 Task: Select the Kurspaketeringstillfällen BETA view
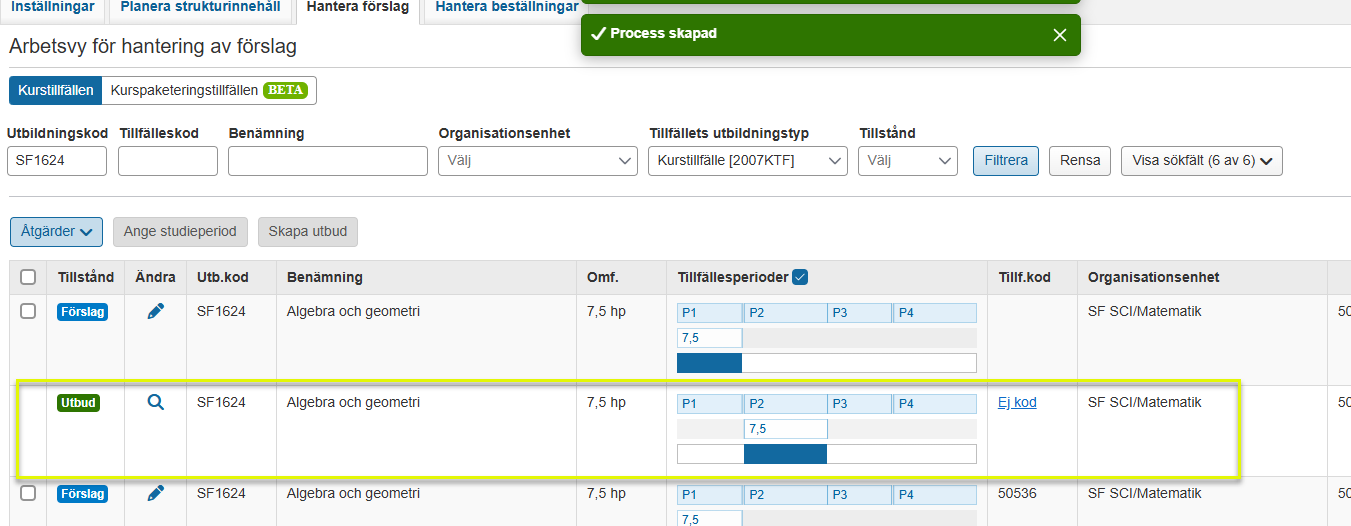[x=208, y=90]
